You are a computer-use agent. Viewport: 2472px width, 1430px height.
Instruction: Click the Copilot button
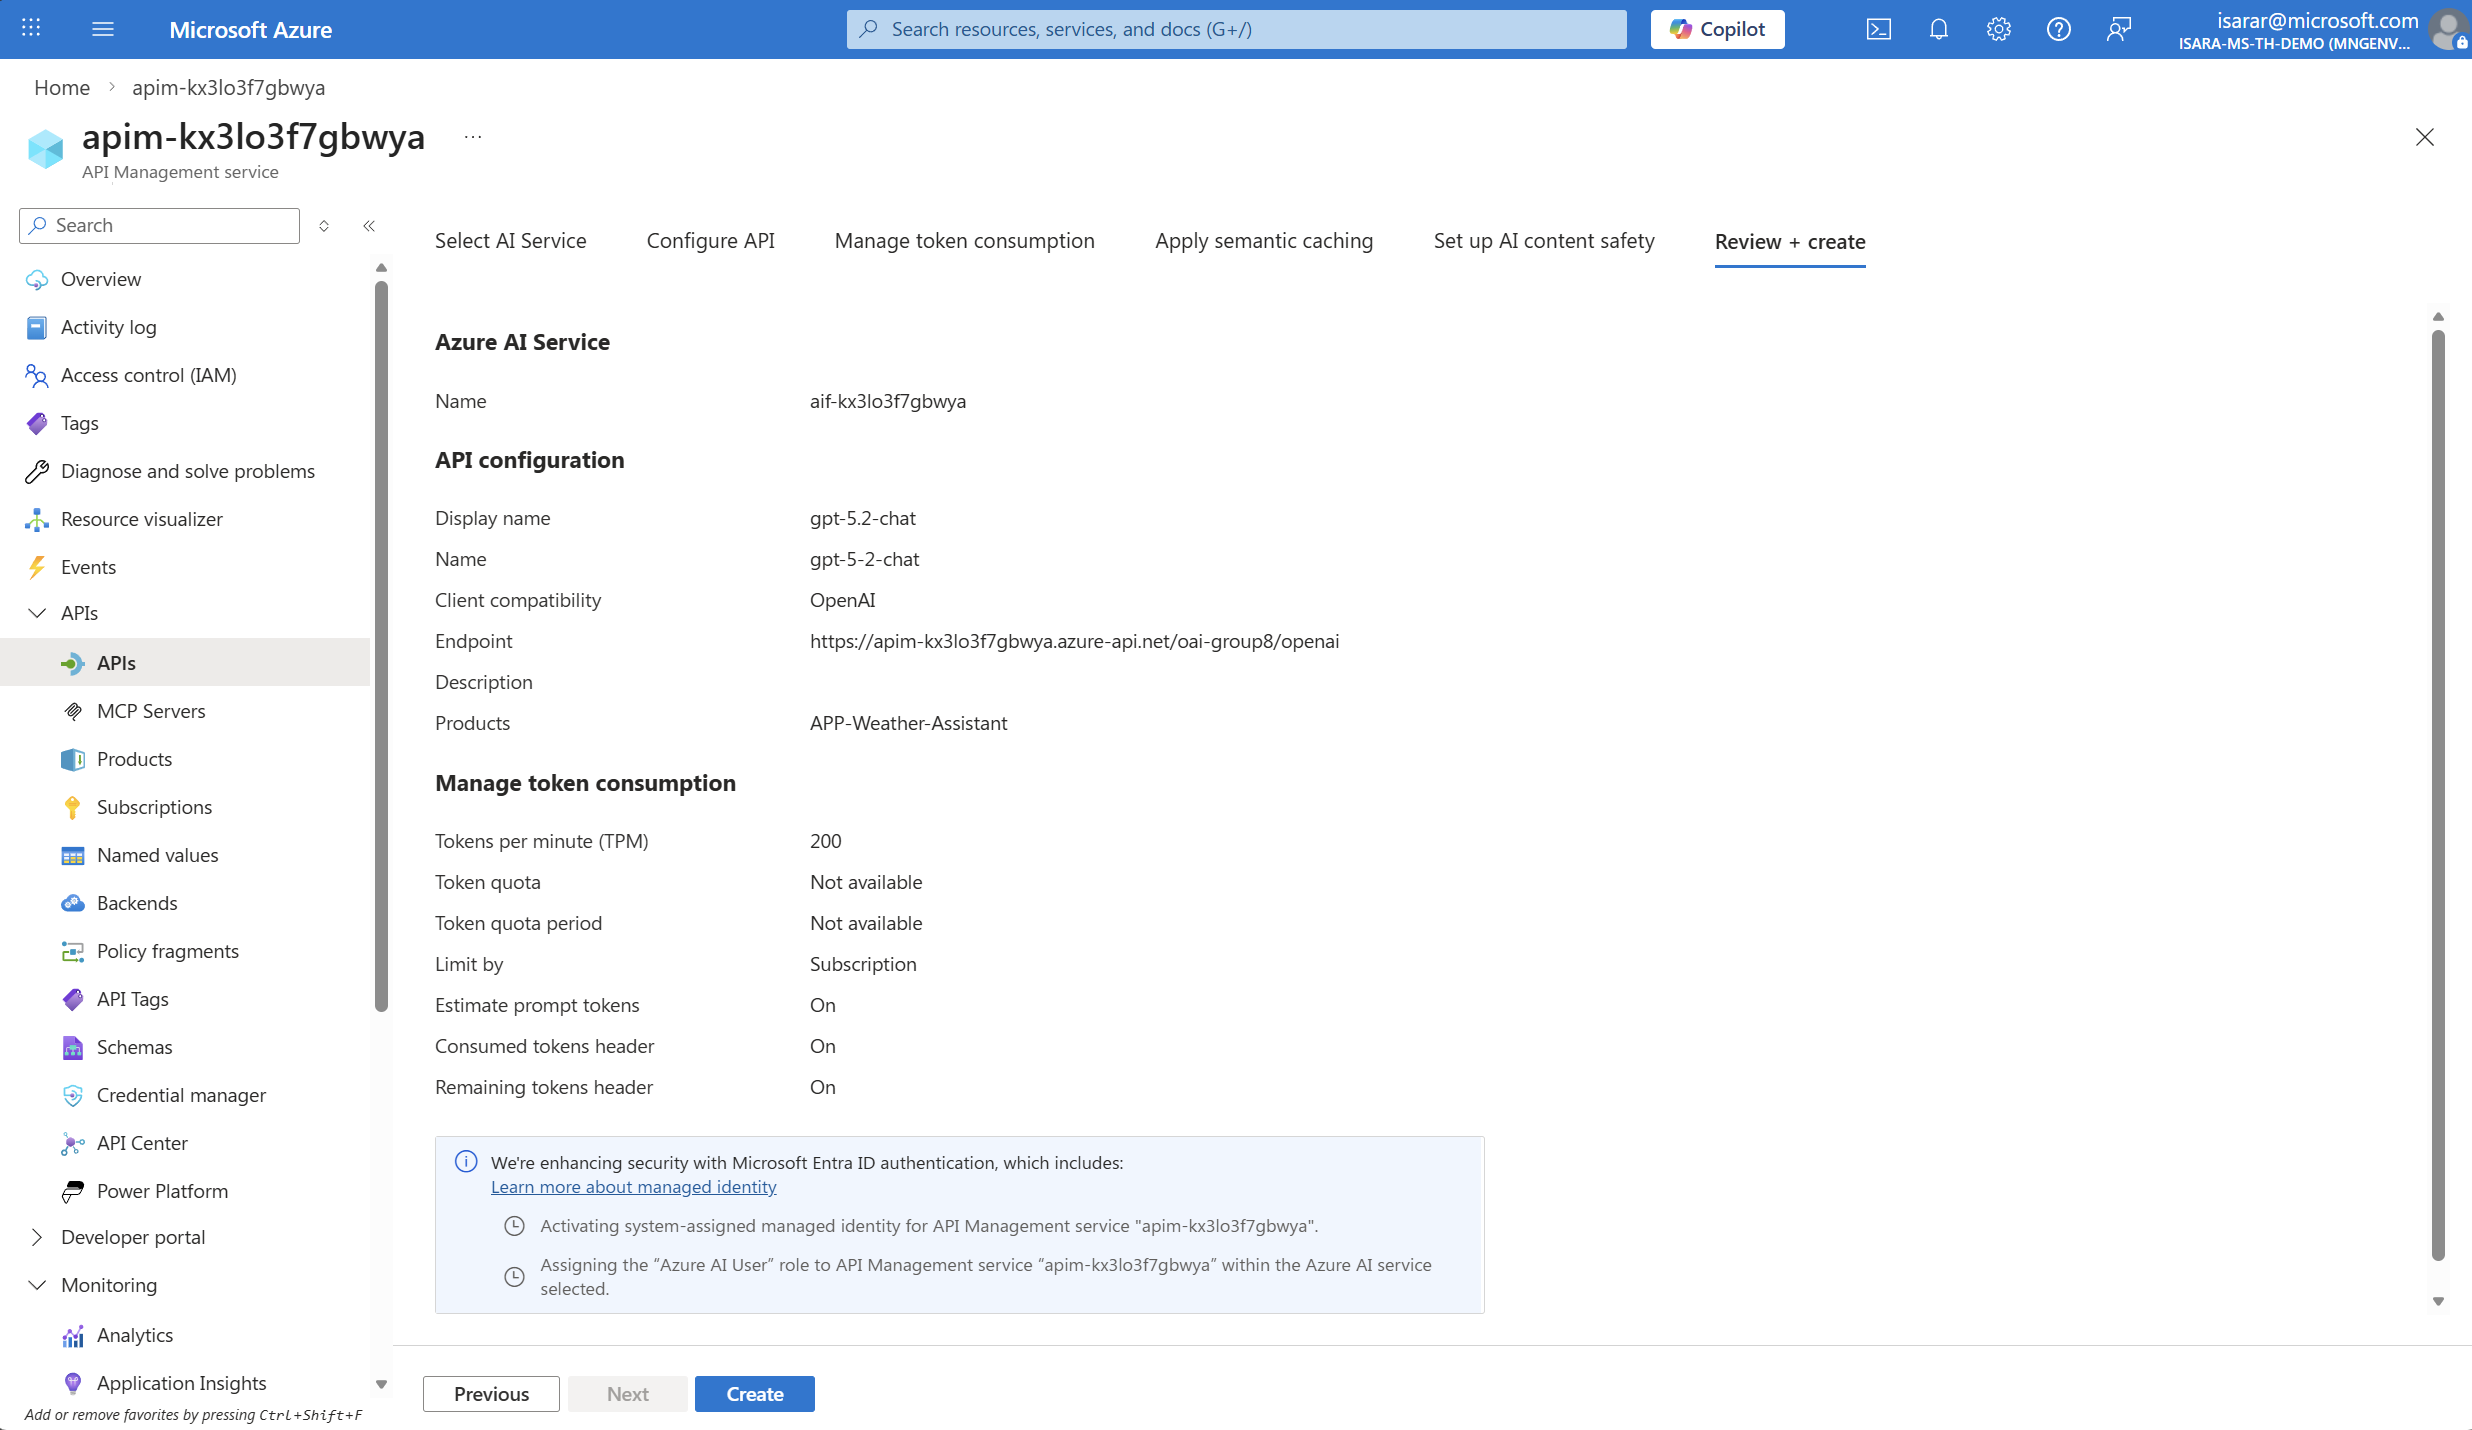[1717, 29]
